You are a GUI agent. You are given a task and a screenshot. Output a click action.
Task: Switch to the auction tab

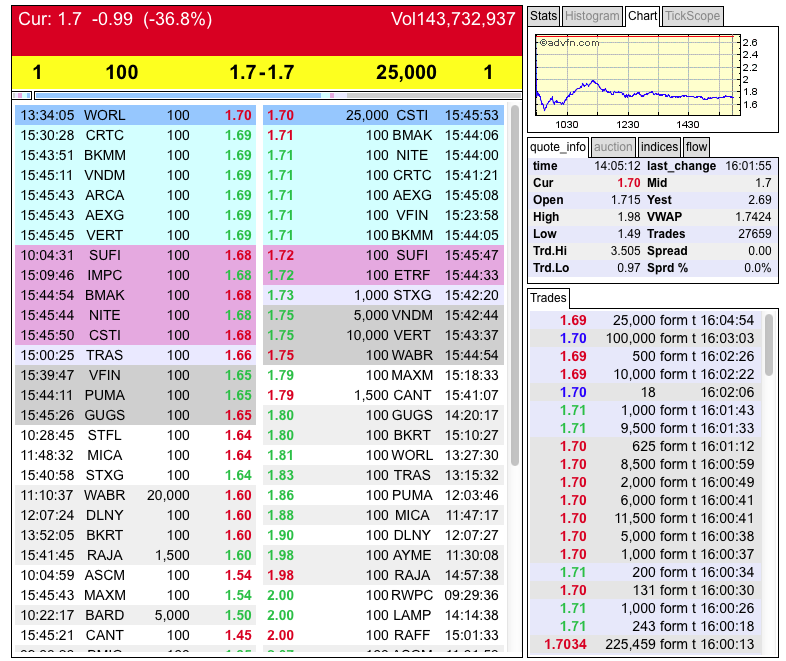coord(613,147)
